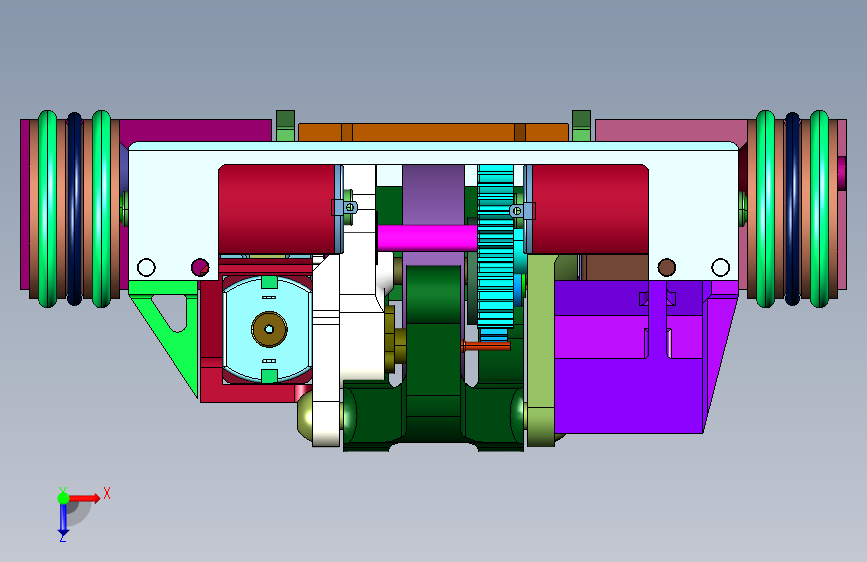
Task: Click the blue Z axis arrow of the triad
Action: (63, 519)
